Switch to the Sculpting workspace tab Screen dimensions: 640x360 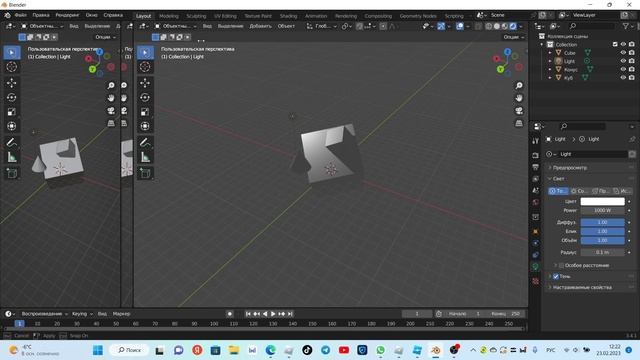point(196,16)
